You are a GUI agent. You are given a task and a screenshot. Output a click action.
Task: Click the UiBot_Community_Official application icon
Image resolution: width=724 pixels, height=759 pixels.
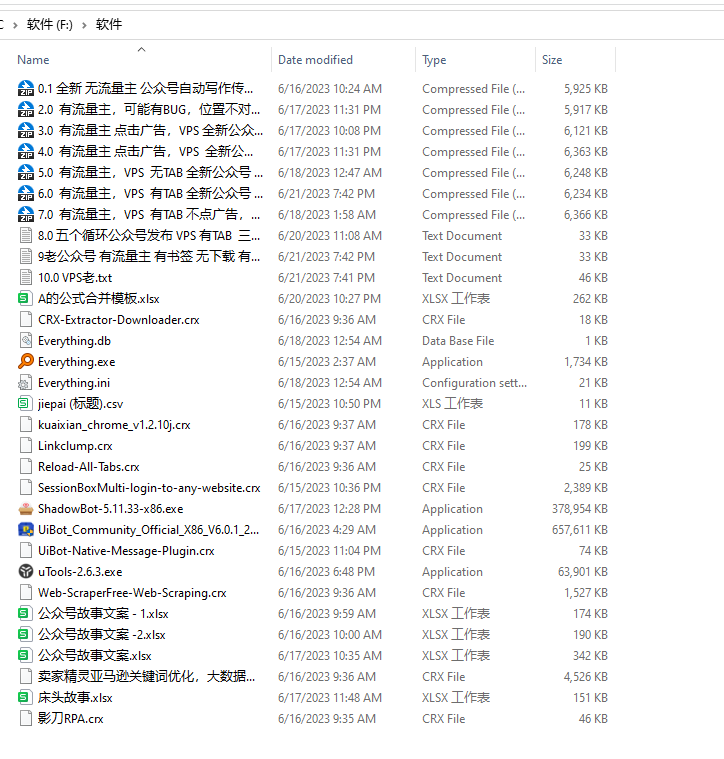26,530
